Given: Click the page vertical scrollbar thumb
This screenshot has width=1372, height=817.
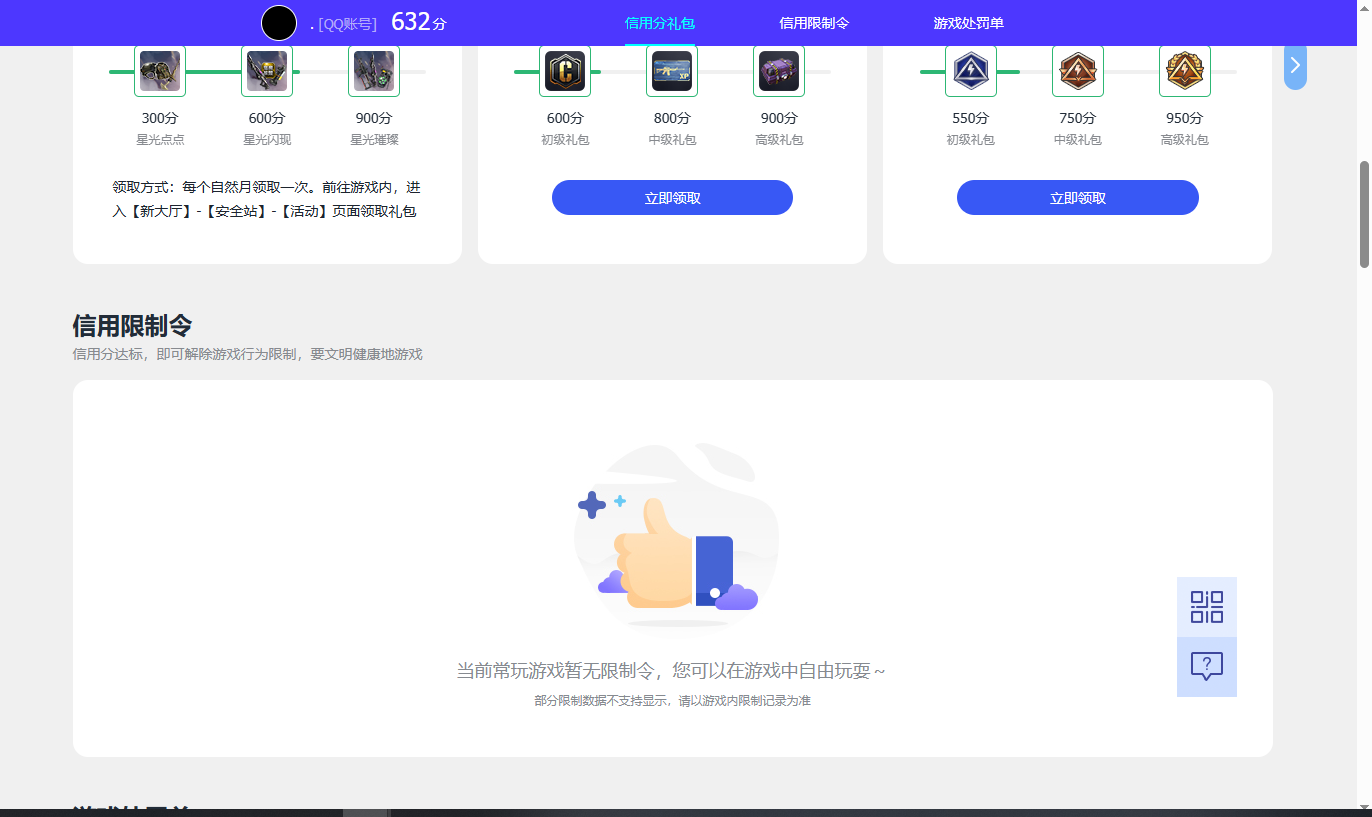Looking at the screenshot, I should [x=1364, y=214].
